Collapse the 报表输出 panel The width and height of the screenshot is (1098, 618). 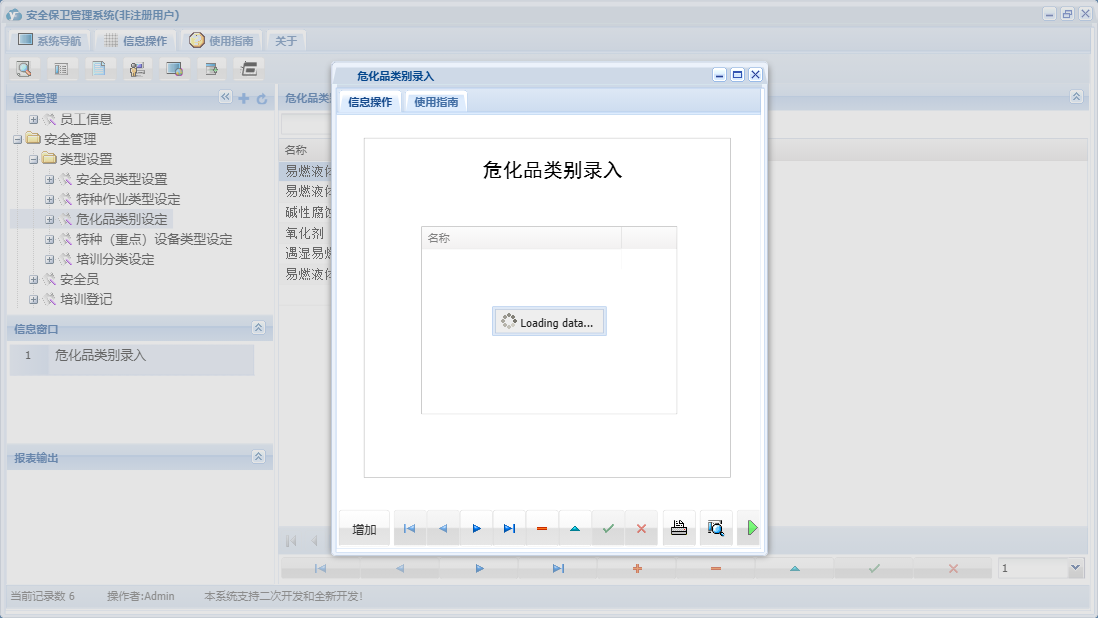click(259, 457)
